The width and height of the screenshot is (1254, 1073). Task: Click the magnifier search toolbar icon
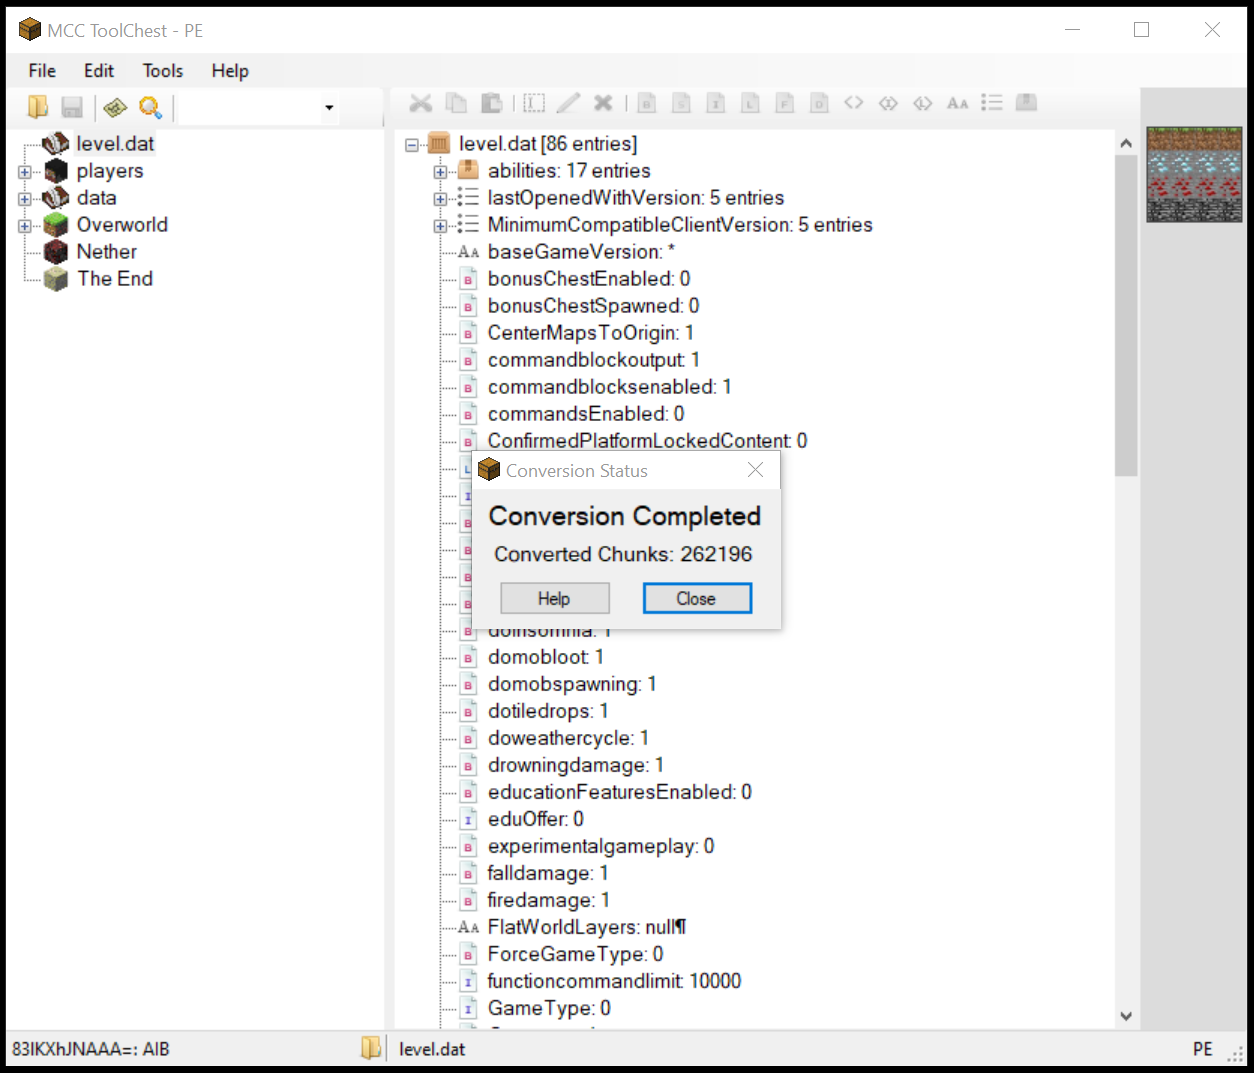click(150, 107)
